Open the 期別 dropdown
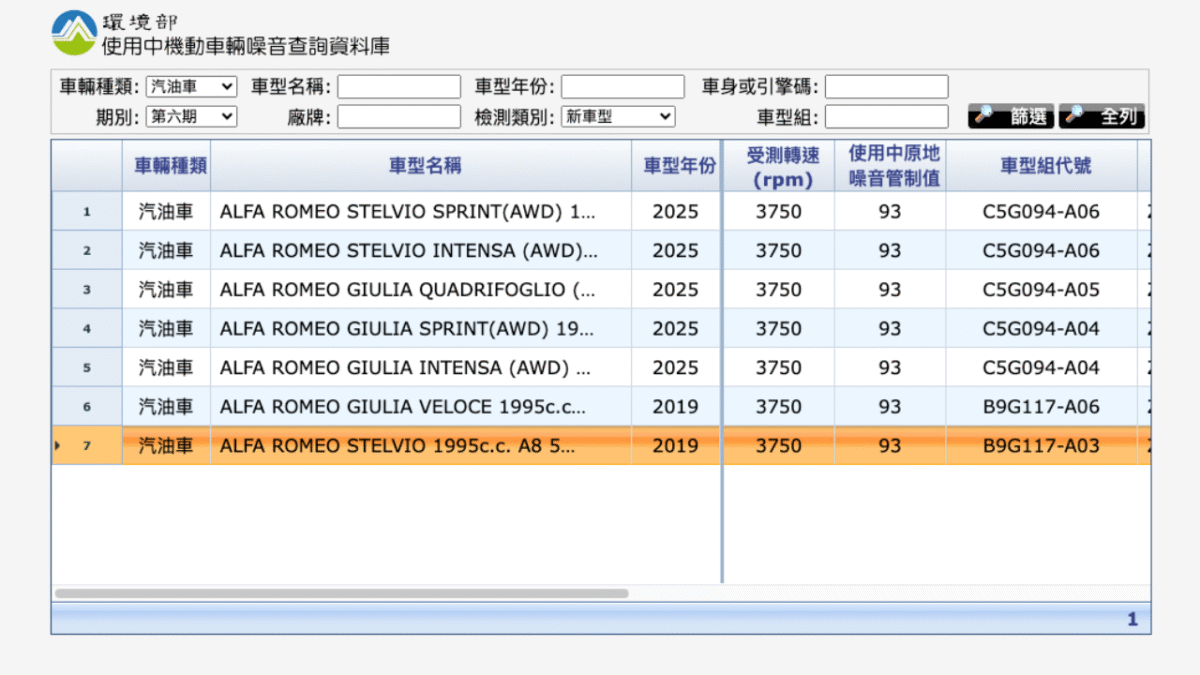Image resolution: width=1200 pixels, height=675 pixels. 191,117
